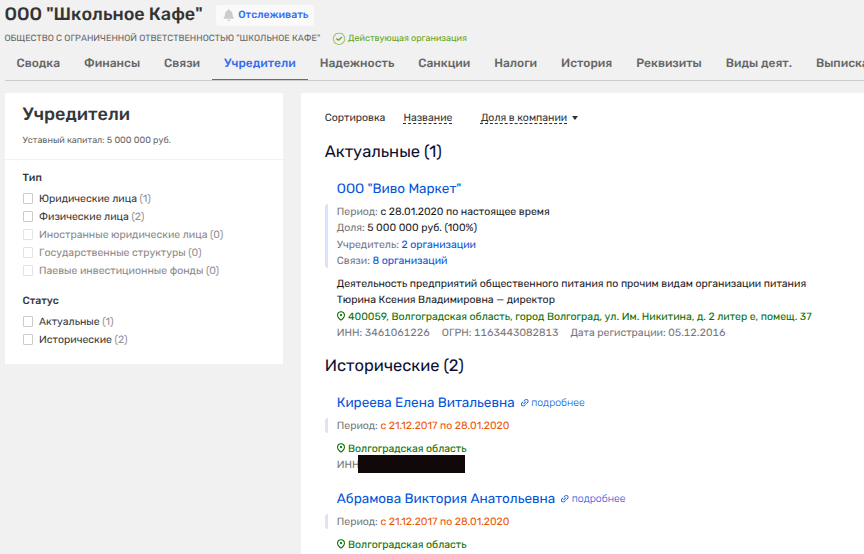
Task: Click chain link icon next to Киреева
Action: point(524,403)
